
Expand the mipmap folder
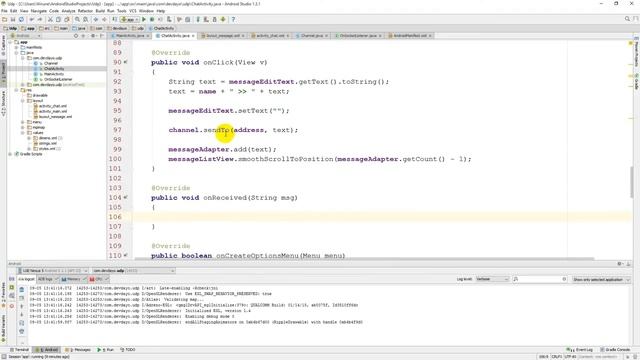23,127
